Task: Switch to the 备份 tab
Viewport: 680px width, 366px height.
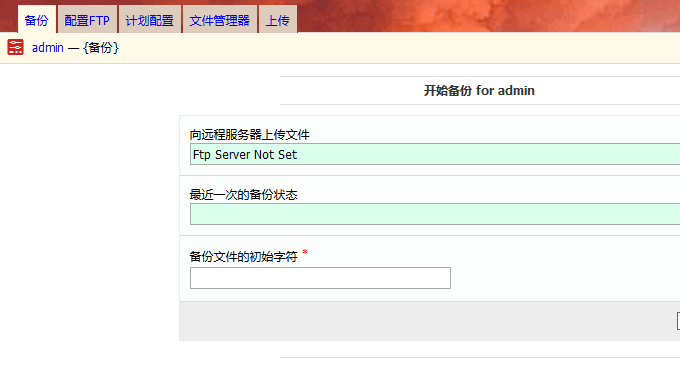Action: (x=36, y=20)
